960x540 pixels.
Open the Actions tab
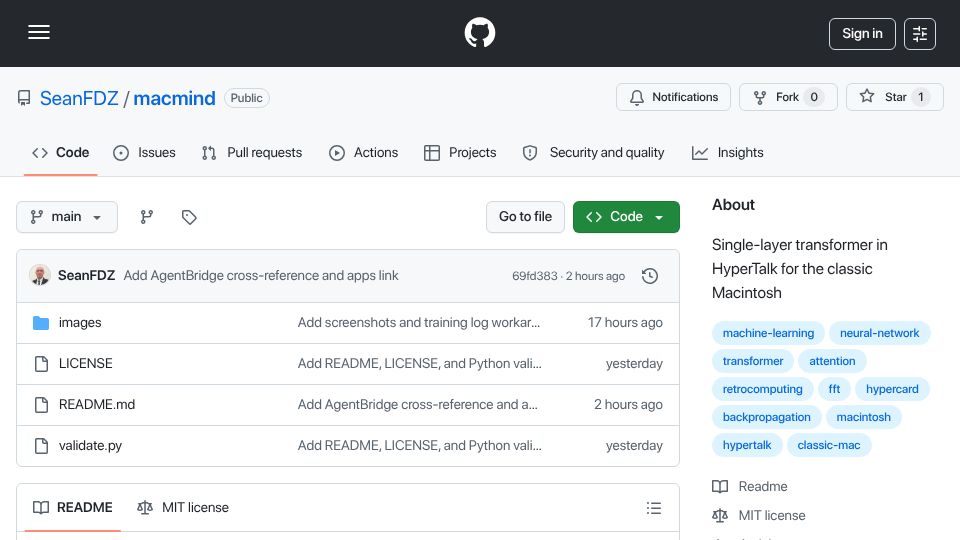pyautogui.click(x=364, y=152)
